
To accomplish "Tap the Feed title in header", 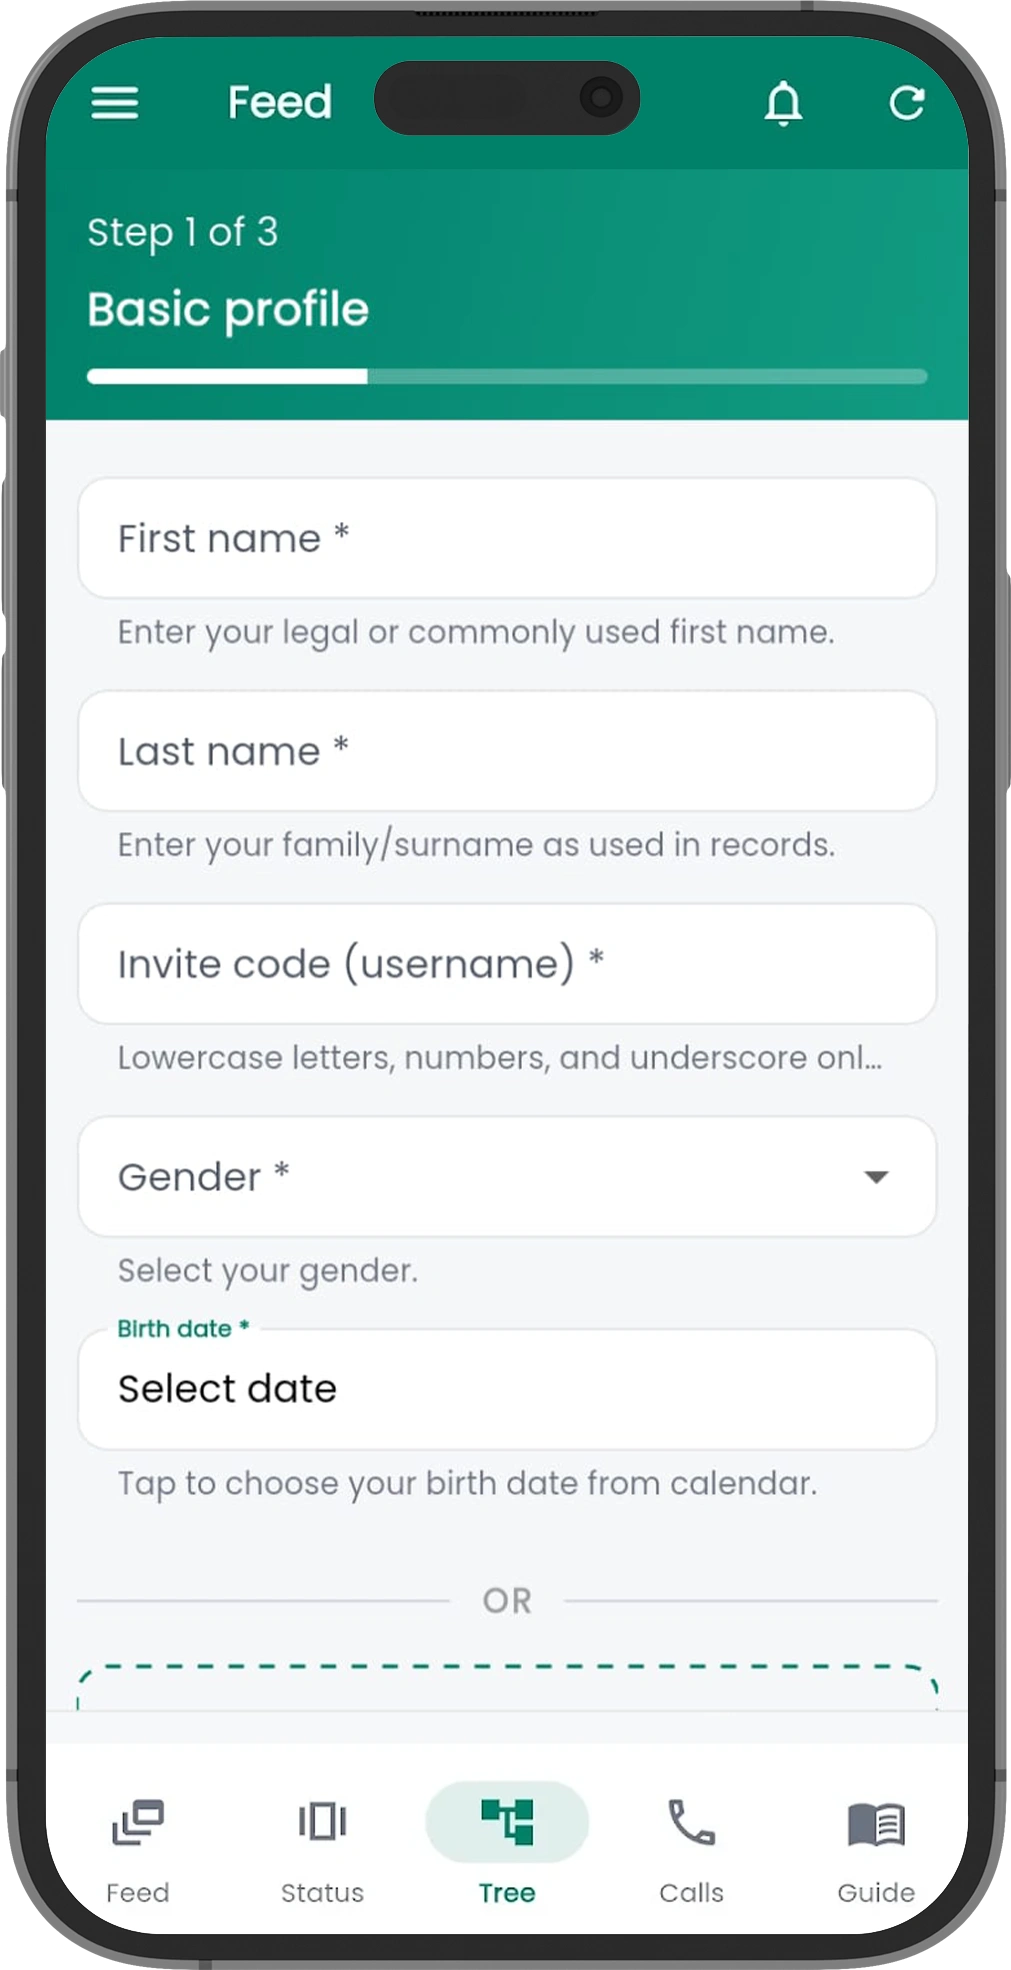I will (280, 103).
